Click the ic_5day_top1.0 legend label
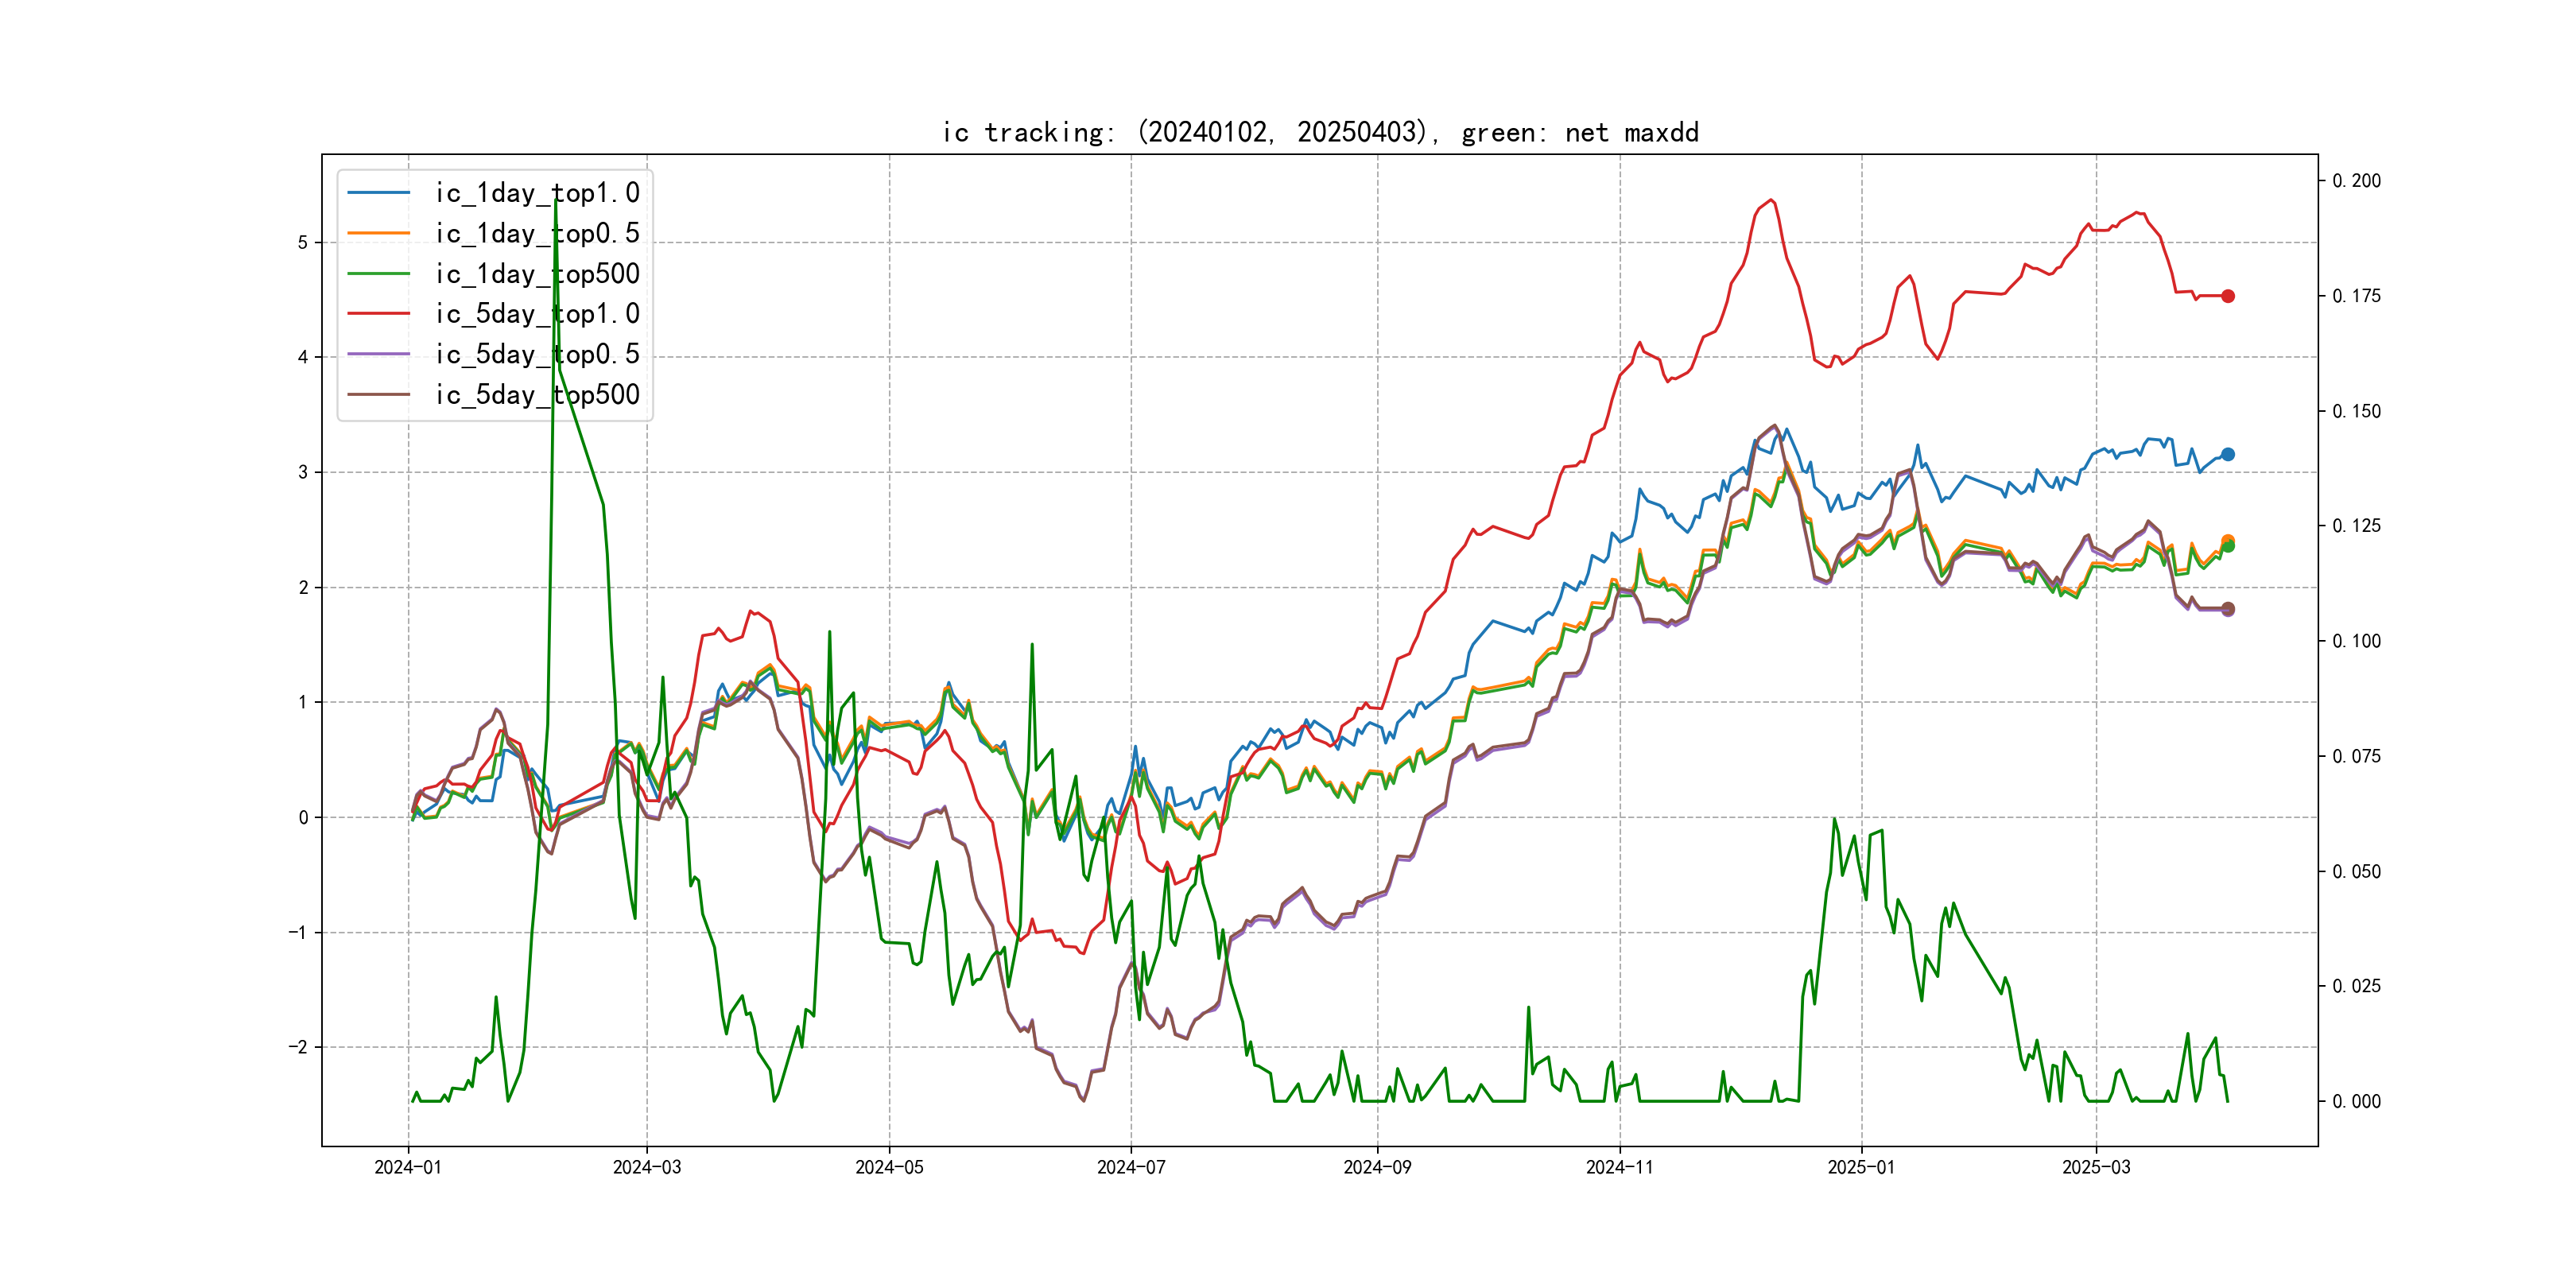 537,314
